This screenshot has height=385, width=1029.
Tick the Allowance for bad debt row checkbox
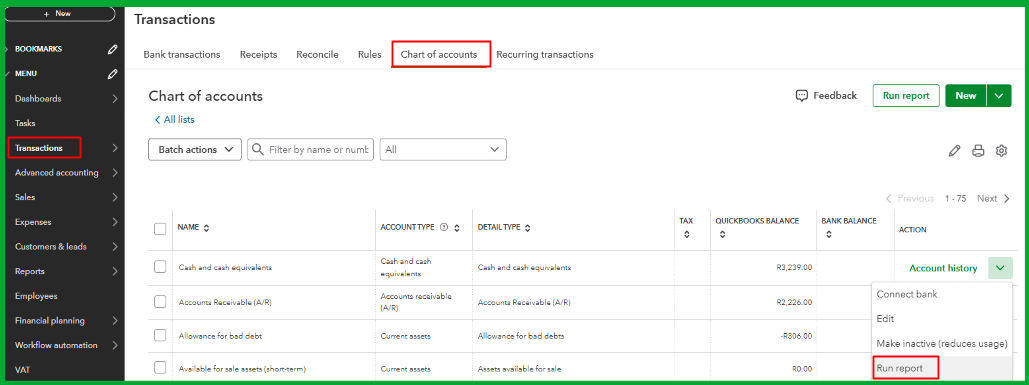[159, 335]
